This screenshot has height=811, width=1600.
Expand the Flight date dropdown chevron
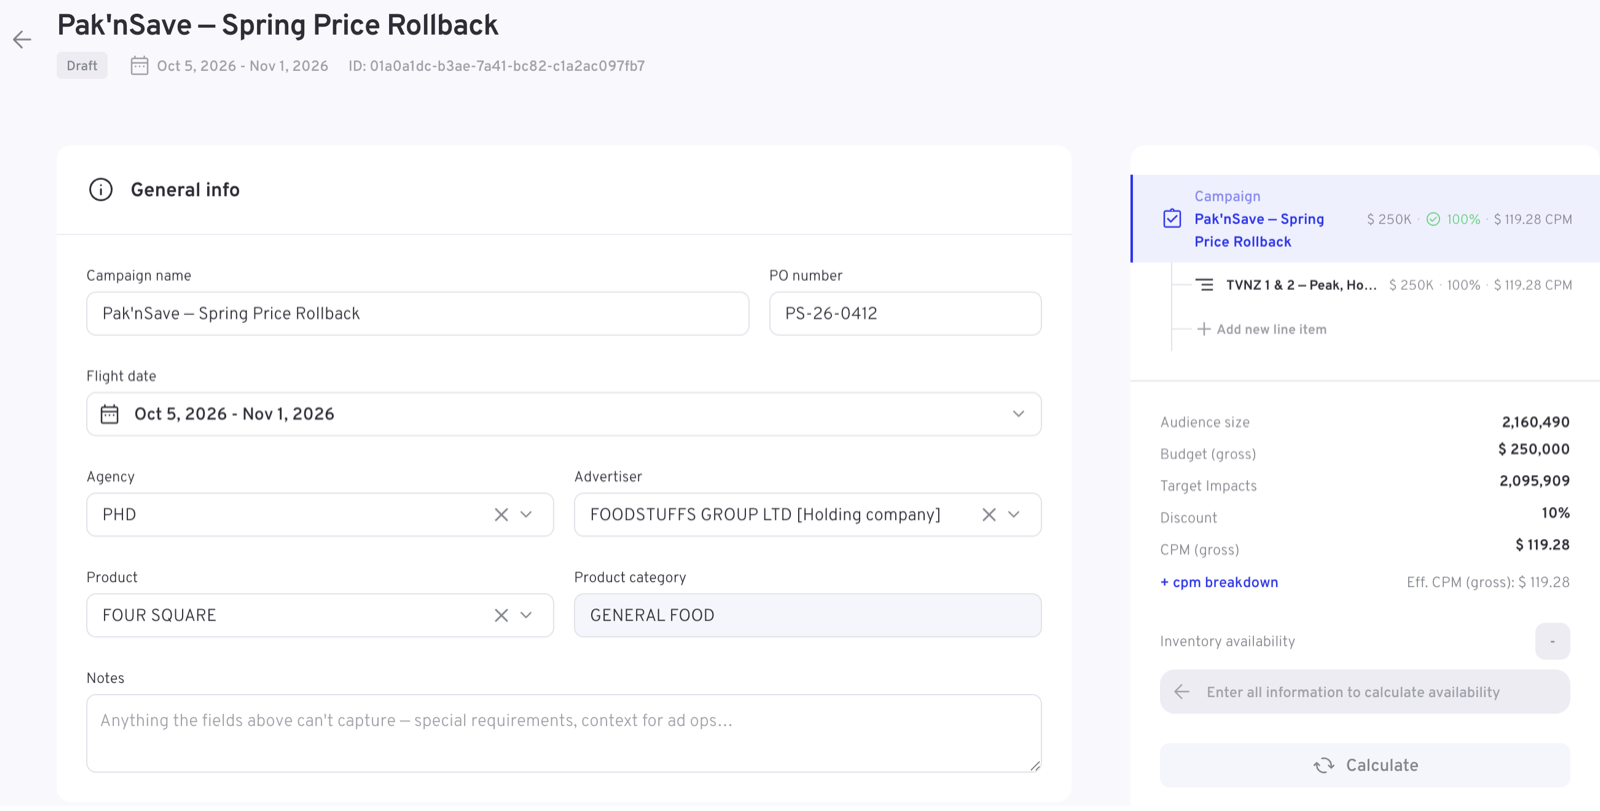(x=1018, y=414)
